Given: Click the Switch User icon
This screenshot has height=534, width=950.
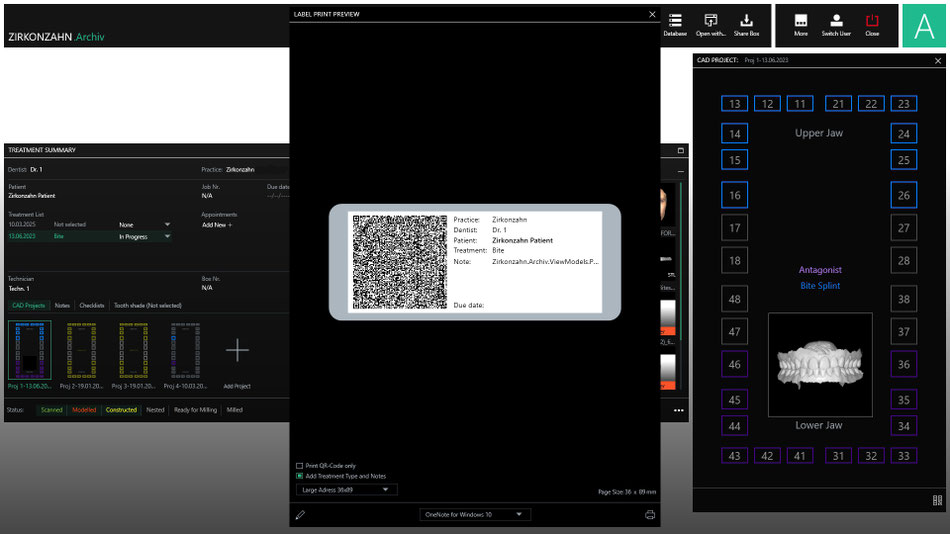Looking at the screenshot, I should 836,22.
